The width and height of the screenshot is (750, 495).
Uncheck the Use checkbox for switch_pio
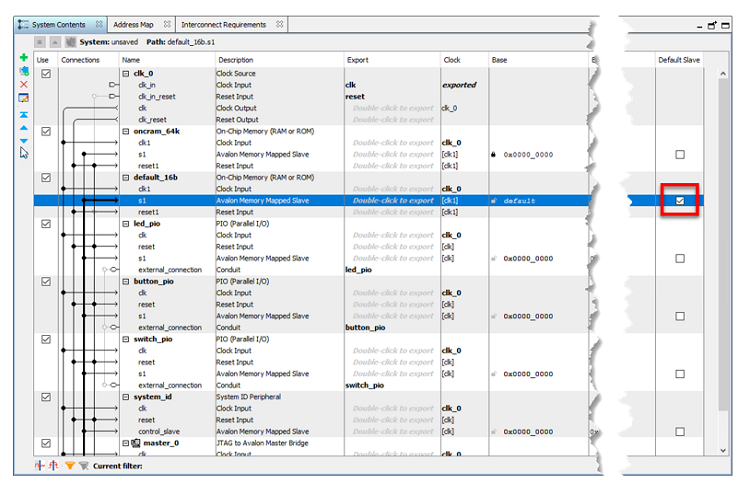pos(46,339)
